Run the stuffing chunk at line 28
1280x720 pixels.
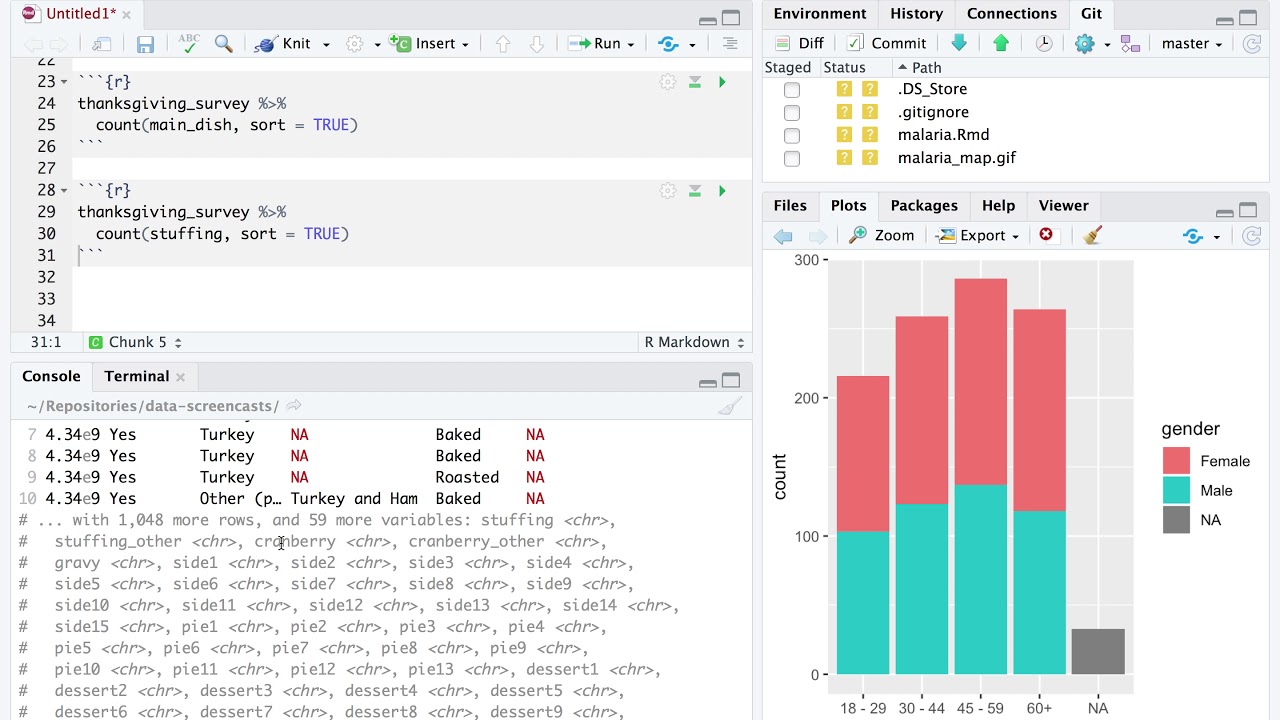(x=722, y=190)
